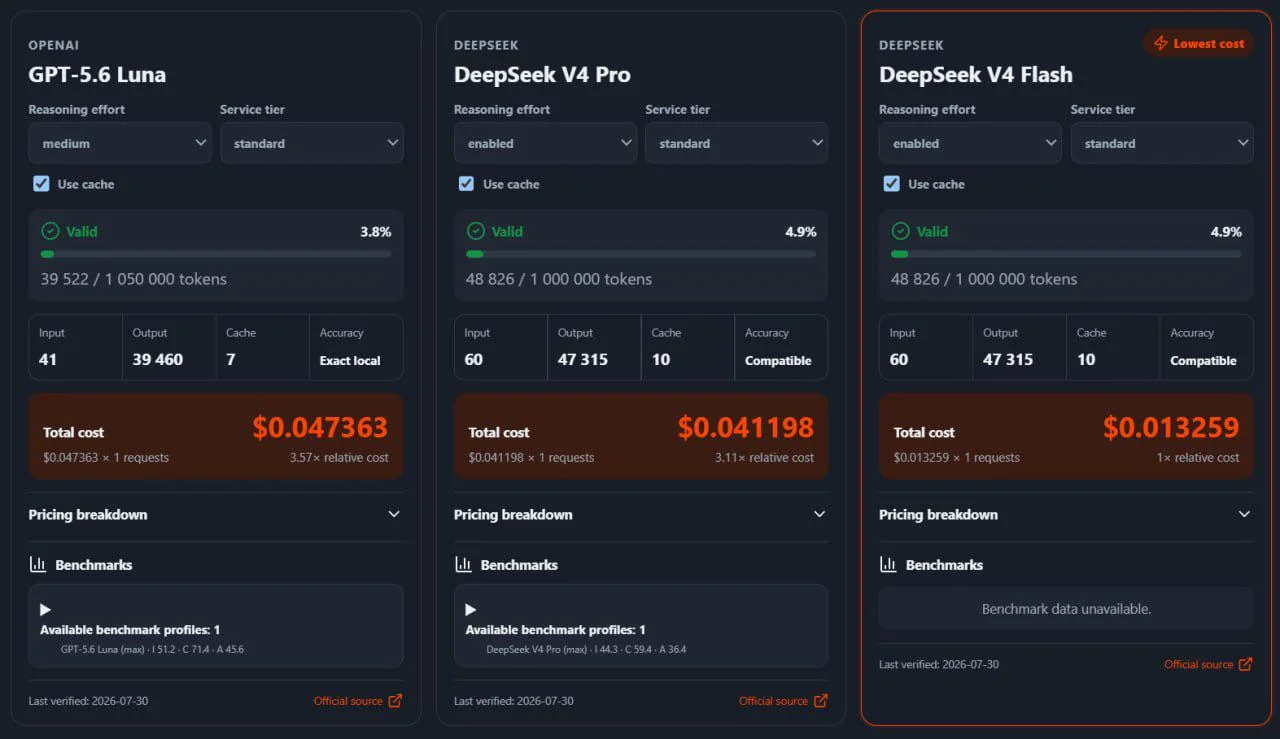This screenshot has width=1280, height=739.
Task: Click lightning icon in Lowest cost badge
Action: click(1161, 43)
